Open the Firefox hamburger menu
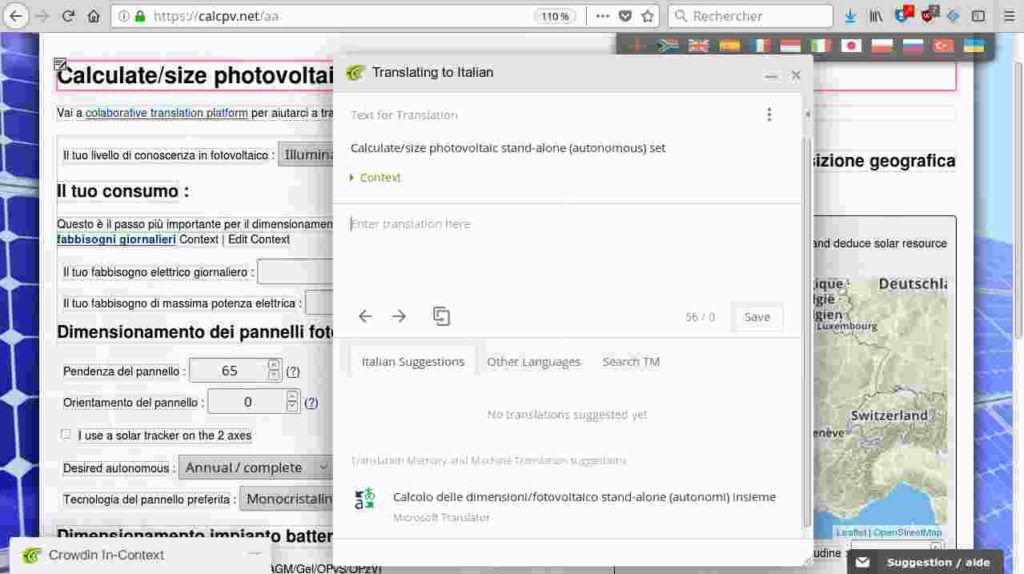1024x574 pixels. [1005, 16]
